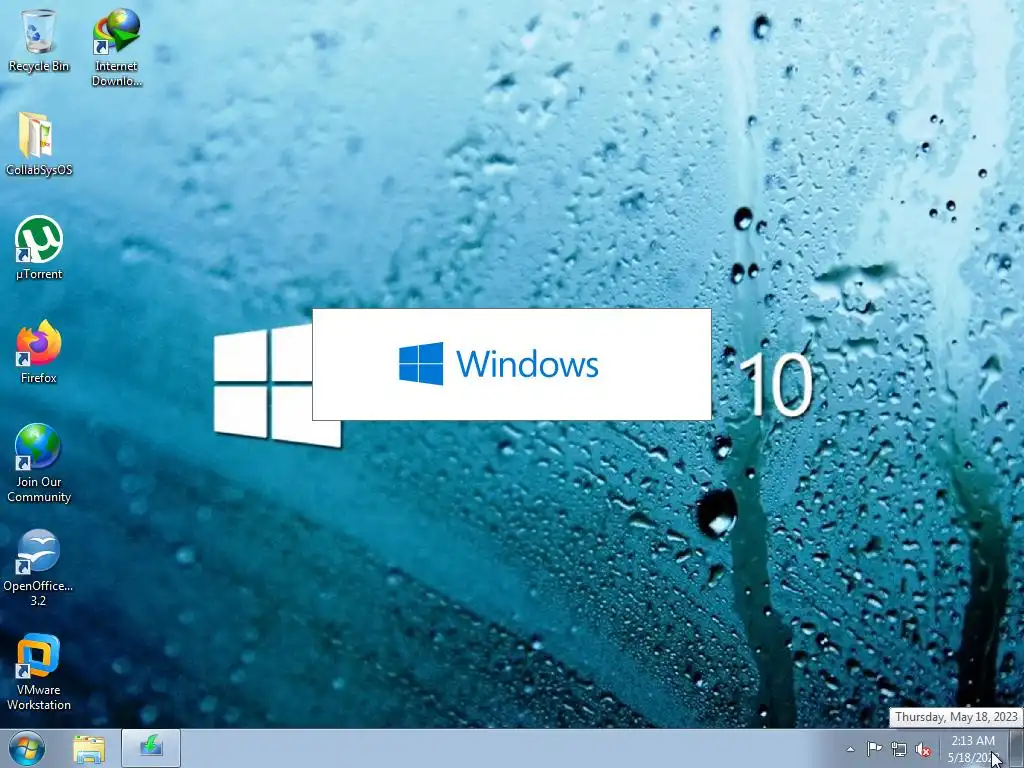
Task: Open the taskbar clock showing 2:13 AM
Action: click(973, 749)
